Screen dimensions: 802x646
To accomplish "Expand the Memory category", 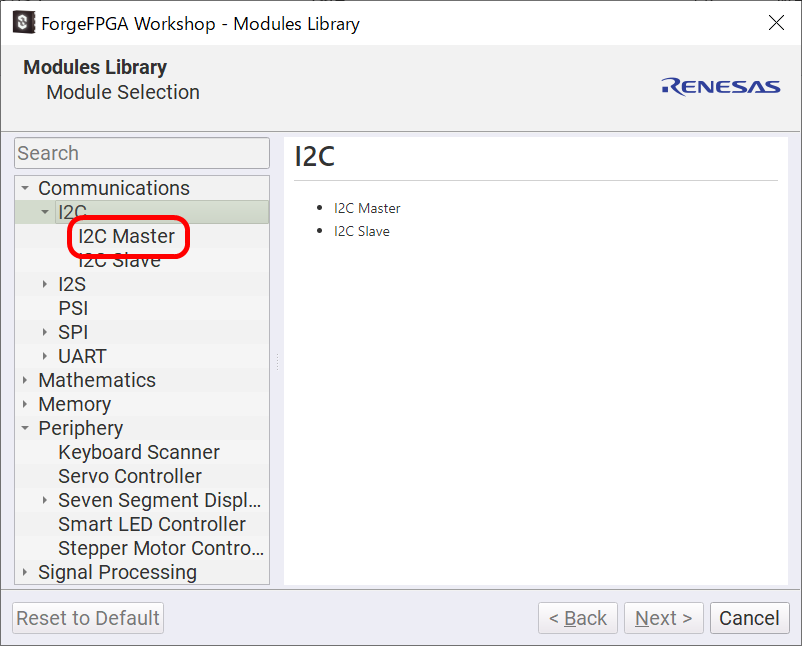I will tap(25, 404).
